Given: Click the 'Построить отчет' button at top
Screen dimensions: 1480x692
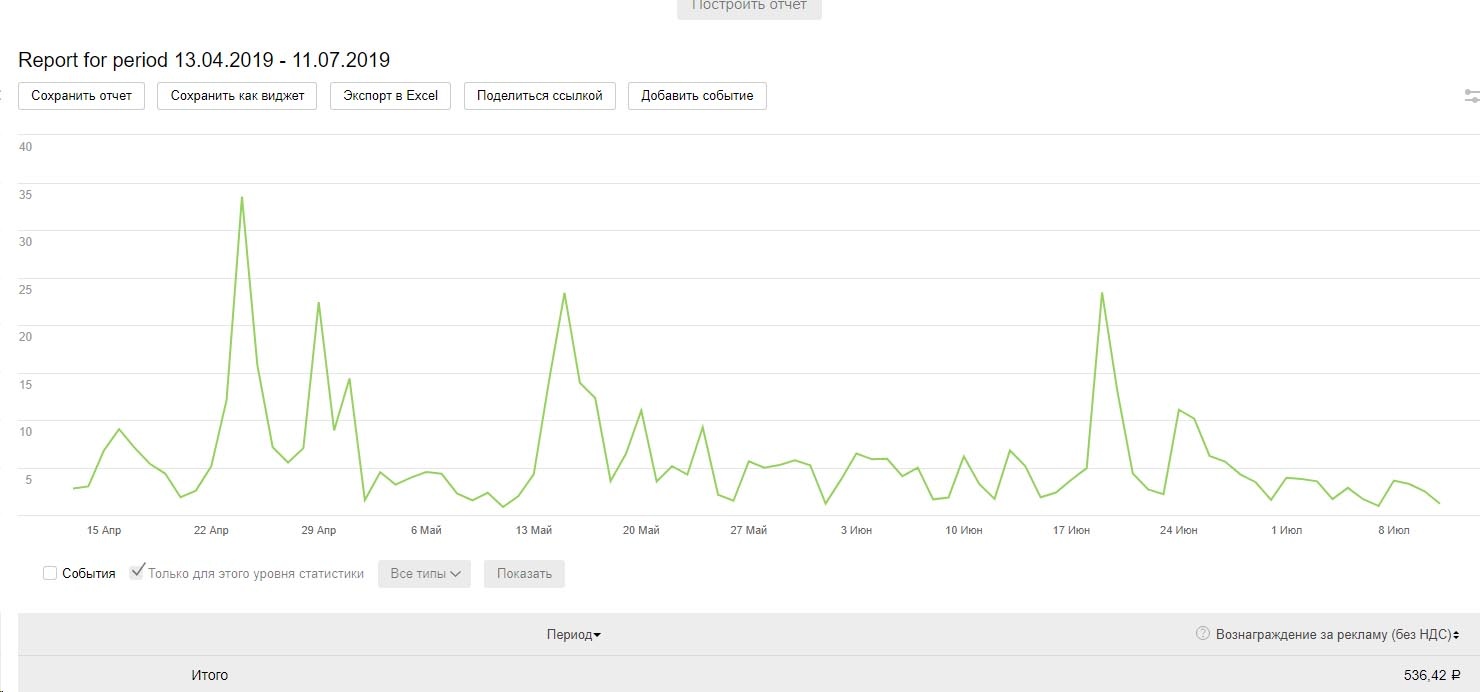Looking at the screenshot, I should click(749, 6).
